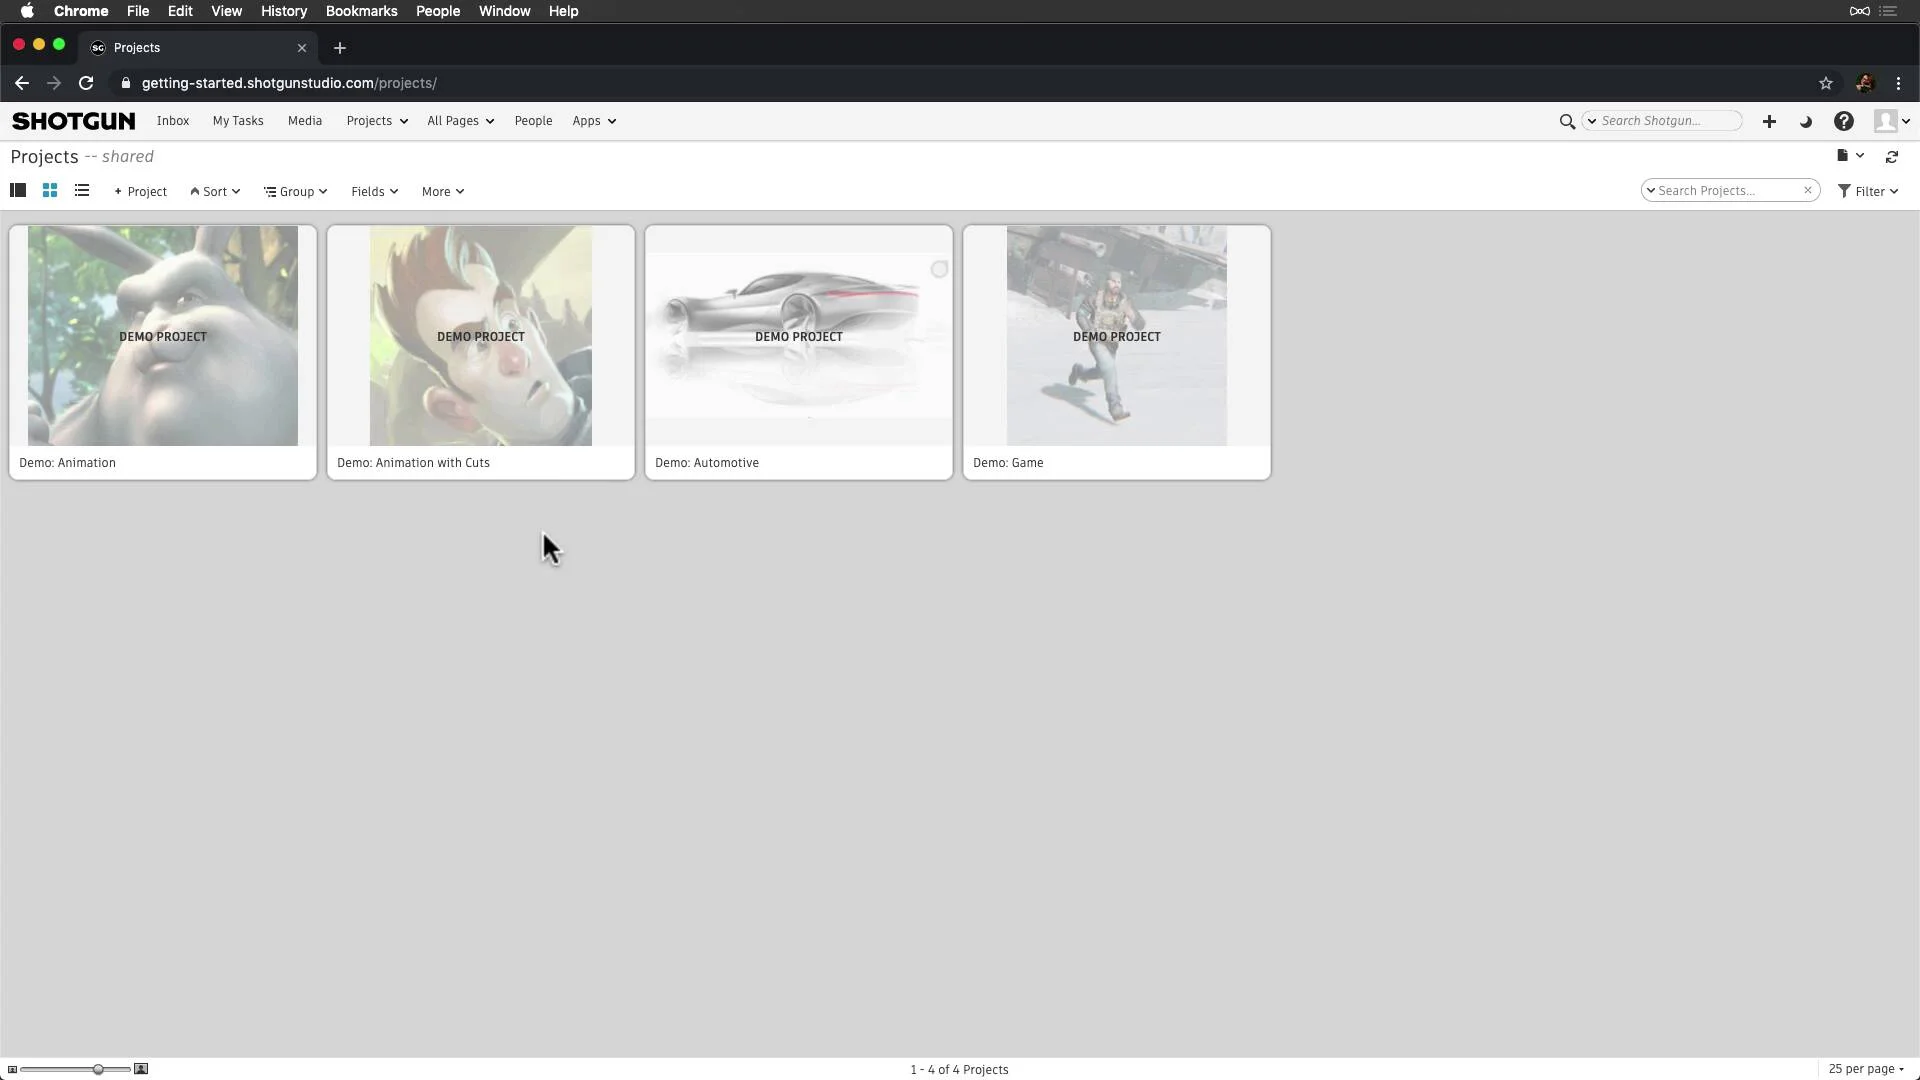Toggle the More options menu
Image resolution: width=1920 pixels, height=1080 pixels.
click(442, 191)
